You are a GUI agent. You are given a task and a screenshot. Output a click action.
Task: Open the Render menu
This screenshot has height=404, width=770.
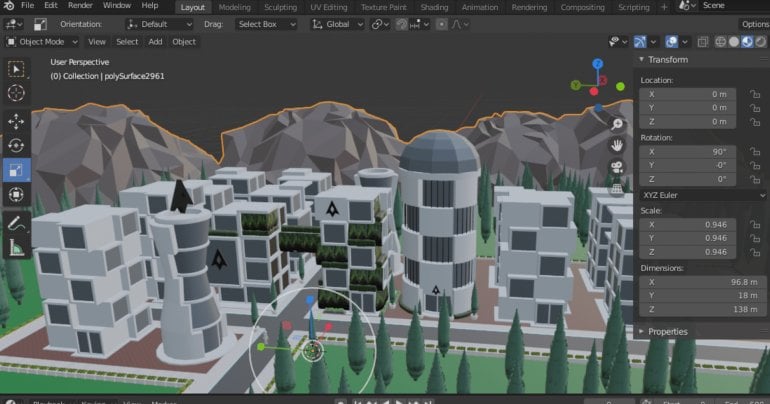[80, 6]
